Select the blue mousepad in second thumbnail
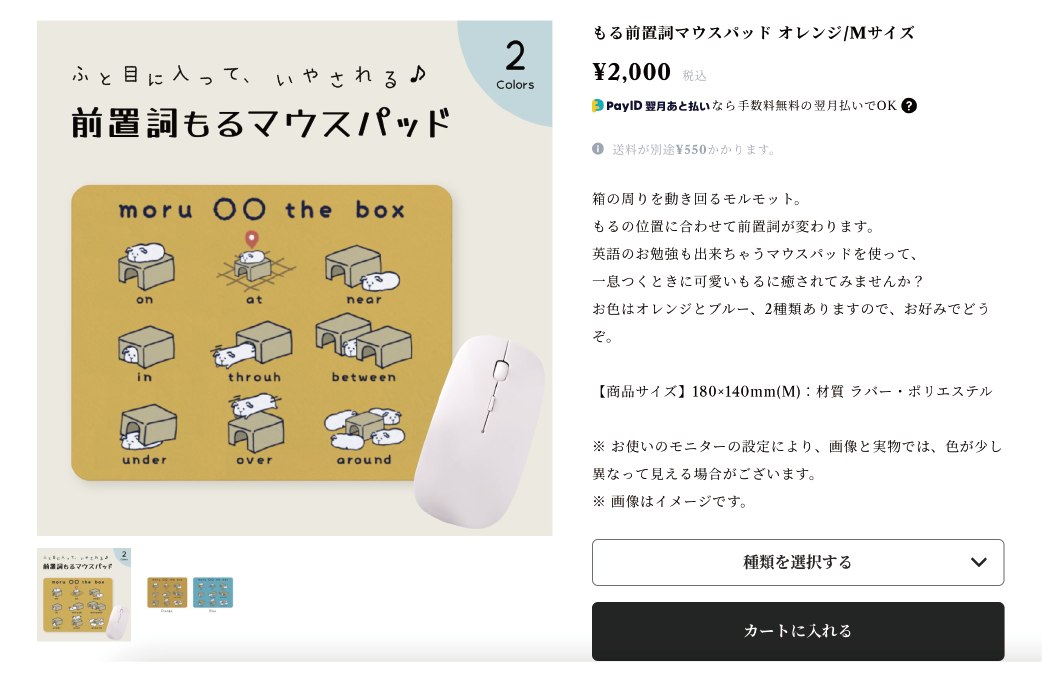Screen dimensions: 1042x674 click(x=213, y=592)
